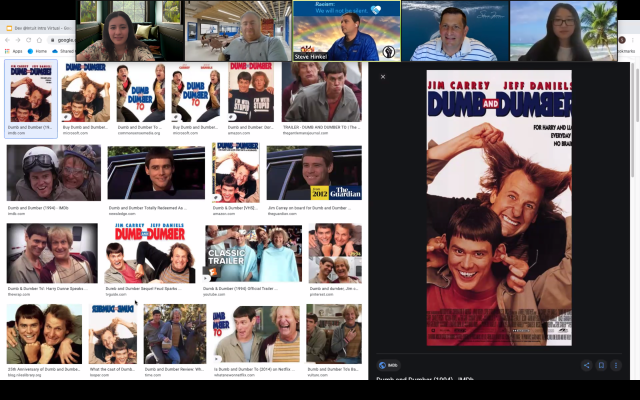Reload the current browser page
This screenshot has height=400, width=640.
[29, 40]
